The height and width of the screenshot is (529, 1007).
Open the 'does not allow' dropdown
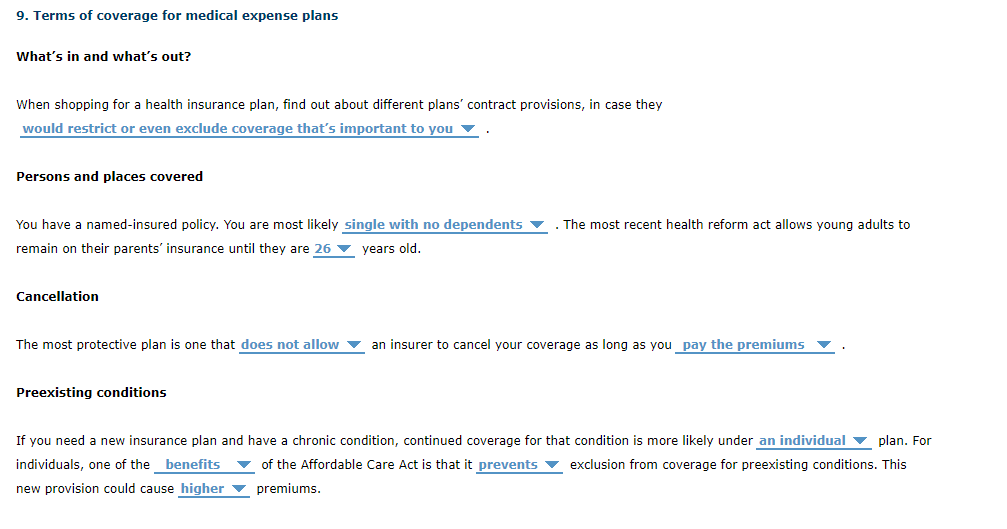tap(301, 345)
